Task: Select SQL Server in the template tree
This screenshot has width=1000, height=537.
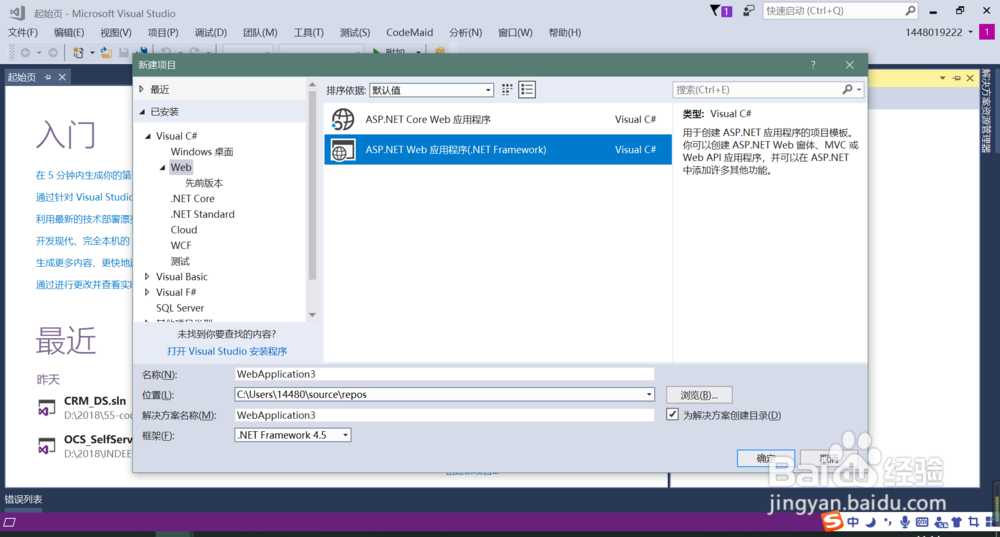Action: tap(180, 307)
